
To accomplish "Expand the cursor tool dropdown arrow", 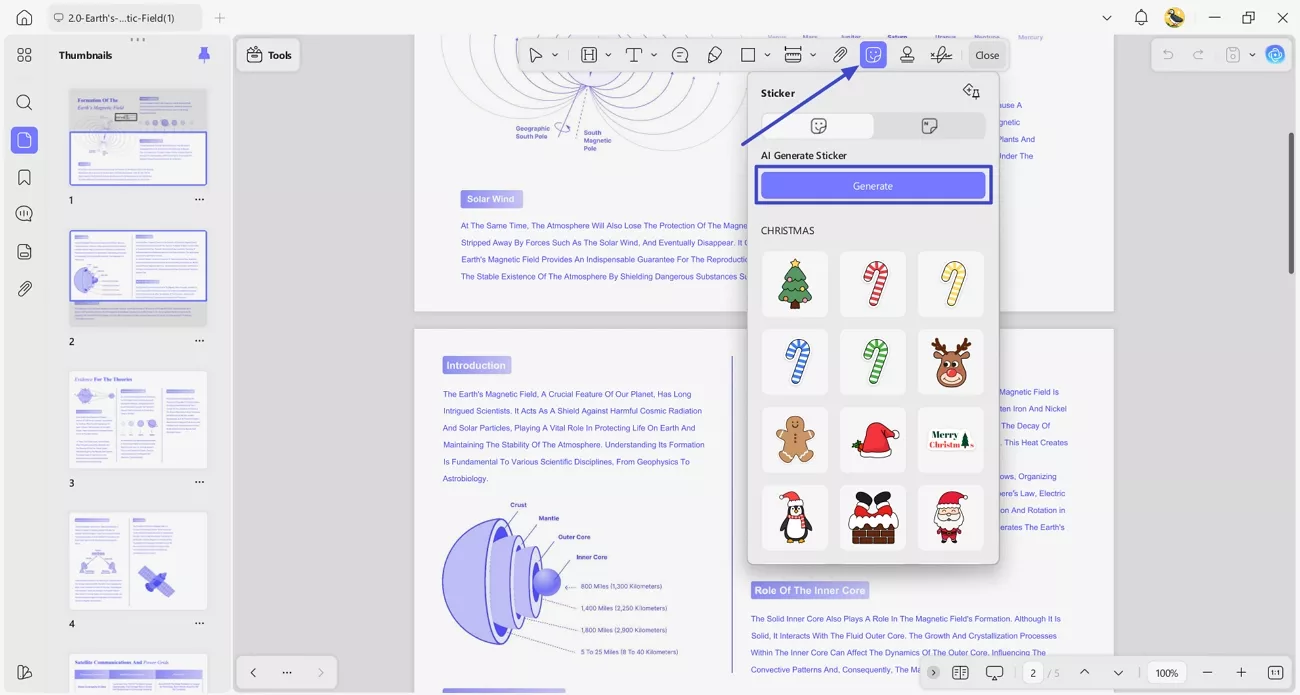I will (555, 55).
